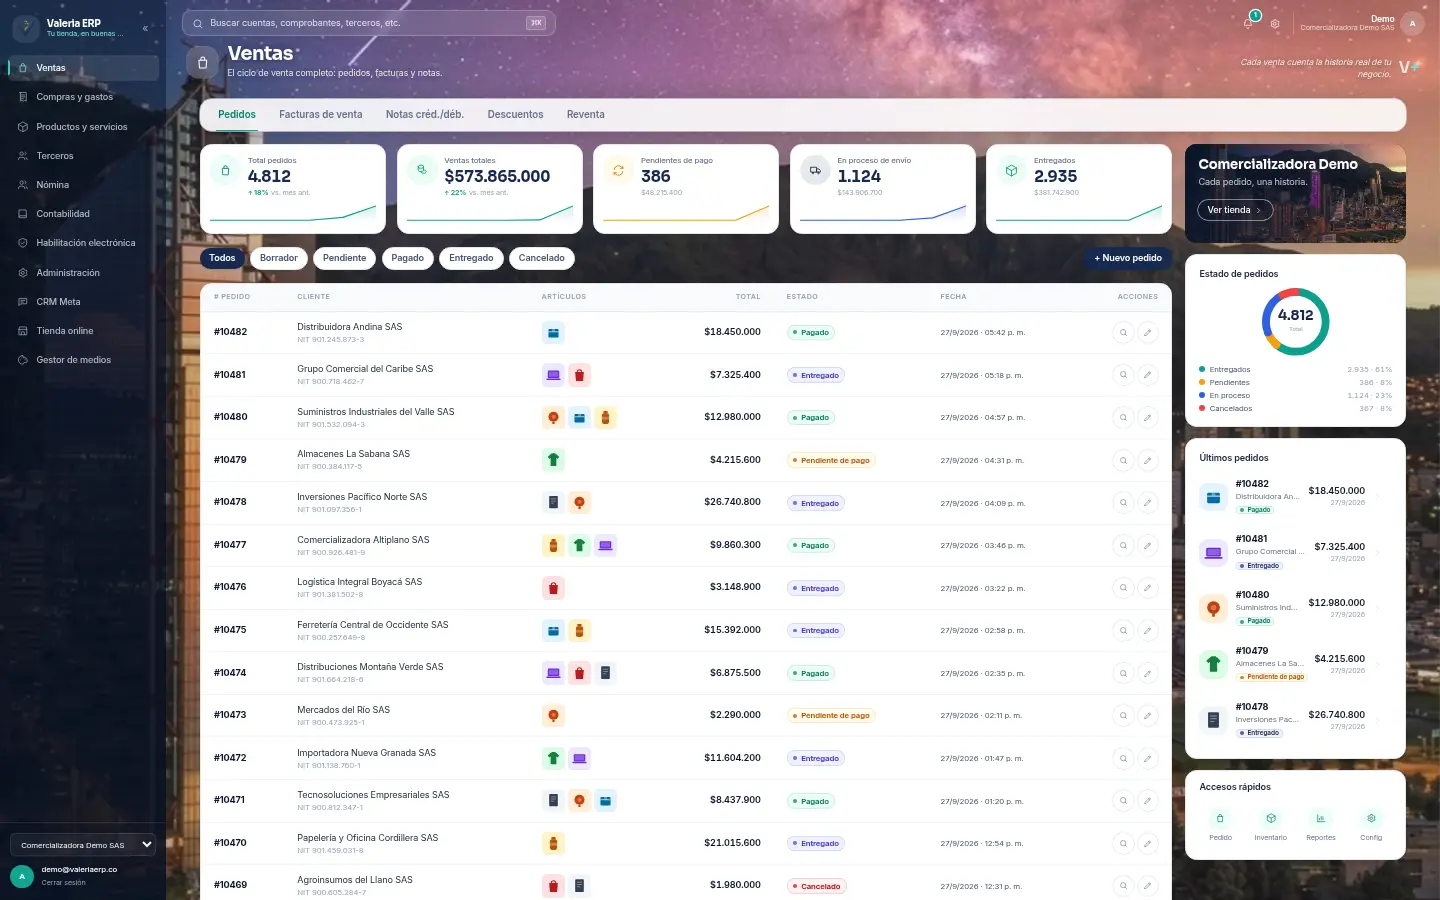1440x900 pixels.
Task: Click the laptop article icon in order #10481
Action: coord(553,375)
